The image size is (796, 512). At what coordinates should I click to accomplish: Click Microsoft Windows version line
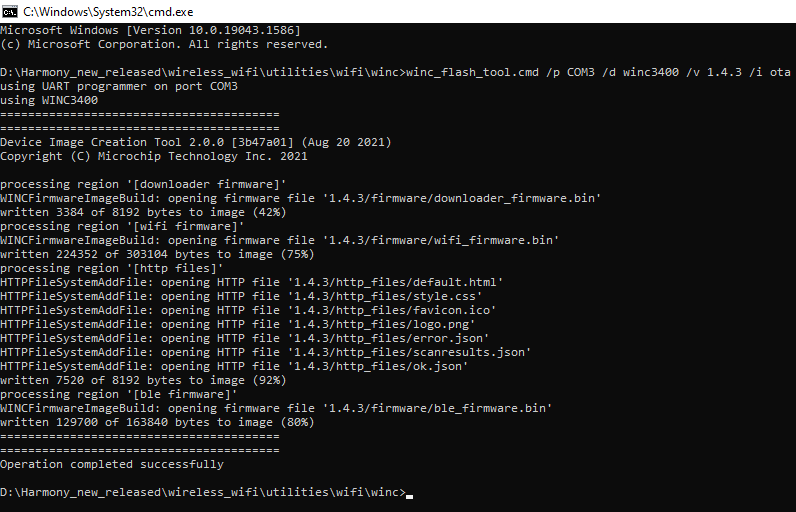coord(150,30)
